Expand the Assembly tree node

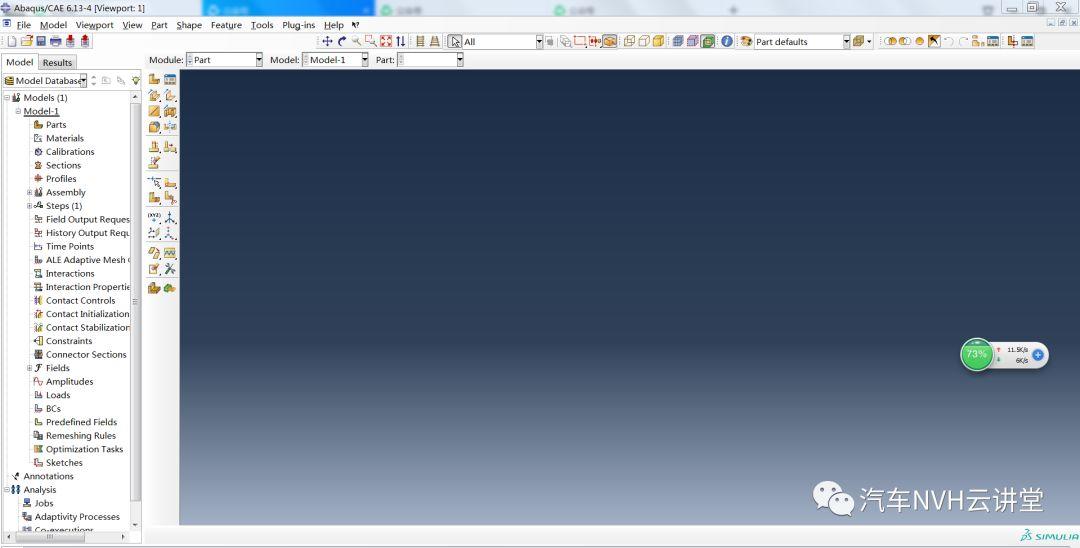[30, 193]
